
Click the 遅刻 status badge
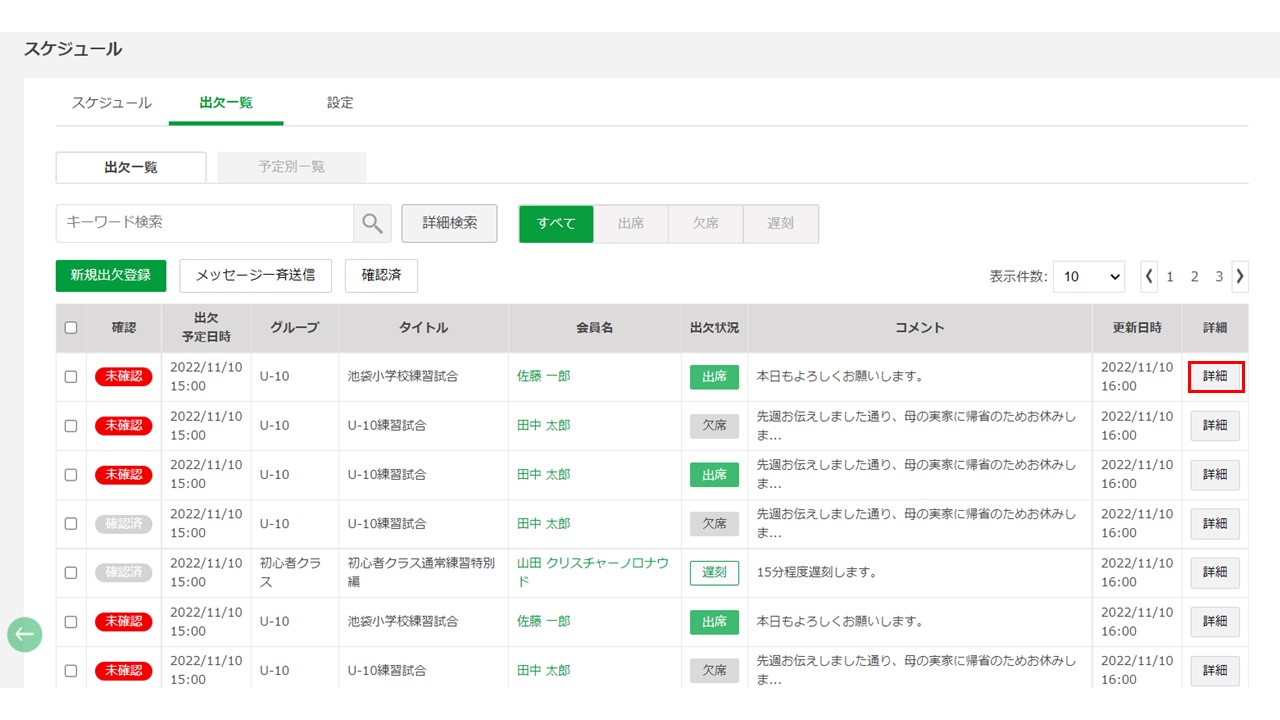(714, 573)
